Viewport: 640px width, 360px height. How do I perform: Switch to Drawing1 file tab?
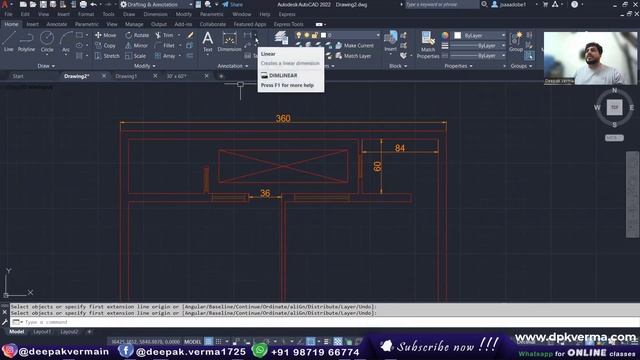coord(126,76)
